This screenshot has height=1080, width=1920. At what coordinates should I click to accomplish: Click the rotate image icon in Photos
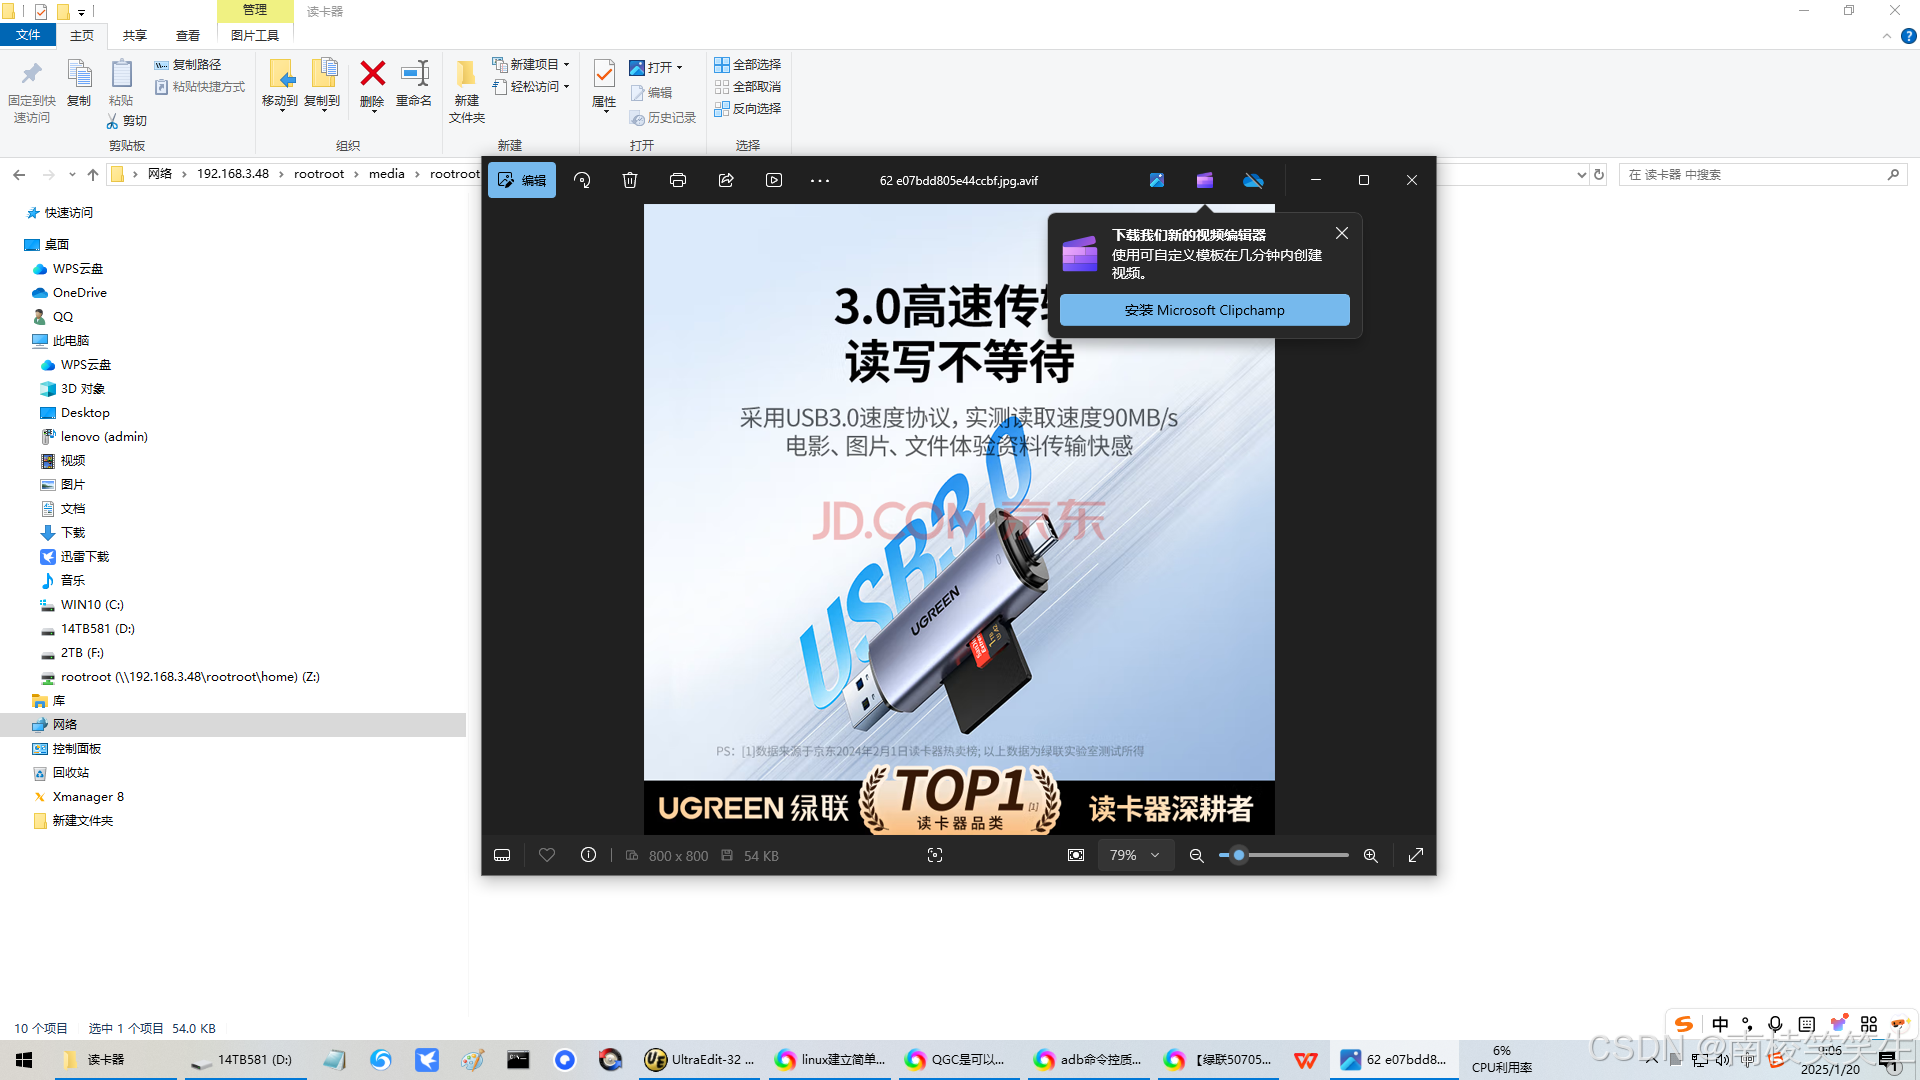[x=582, y=180]
